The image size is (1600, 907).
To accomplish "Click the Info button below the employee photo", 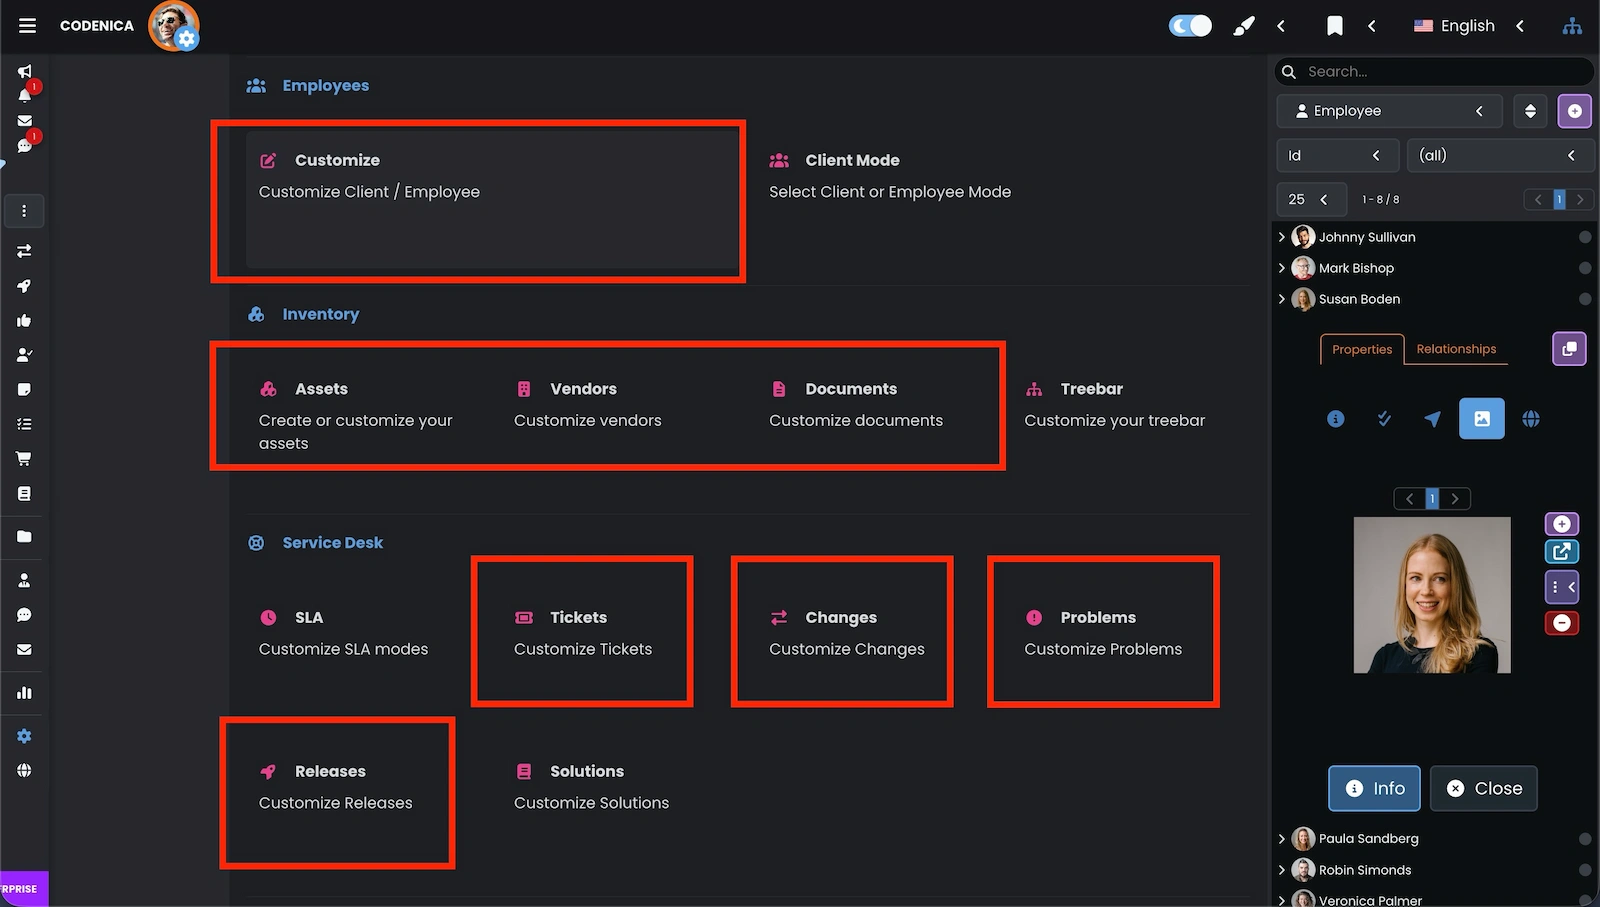I will click(x=1374, y=788).
